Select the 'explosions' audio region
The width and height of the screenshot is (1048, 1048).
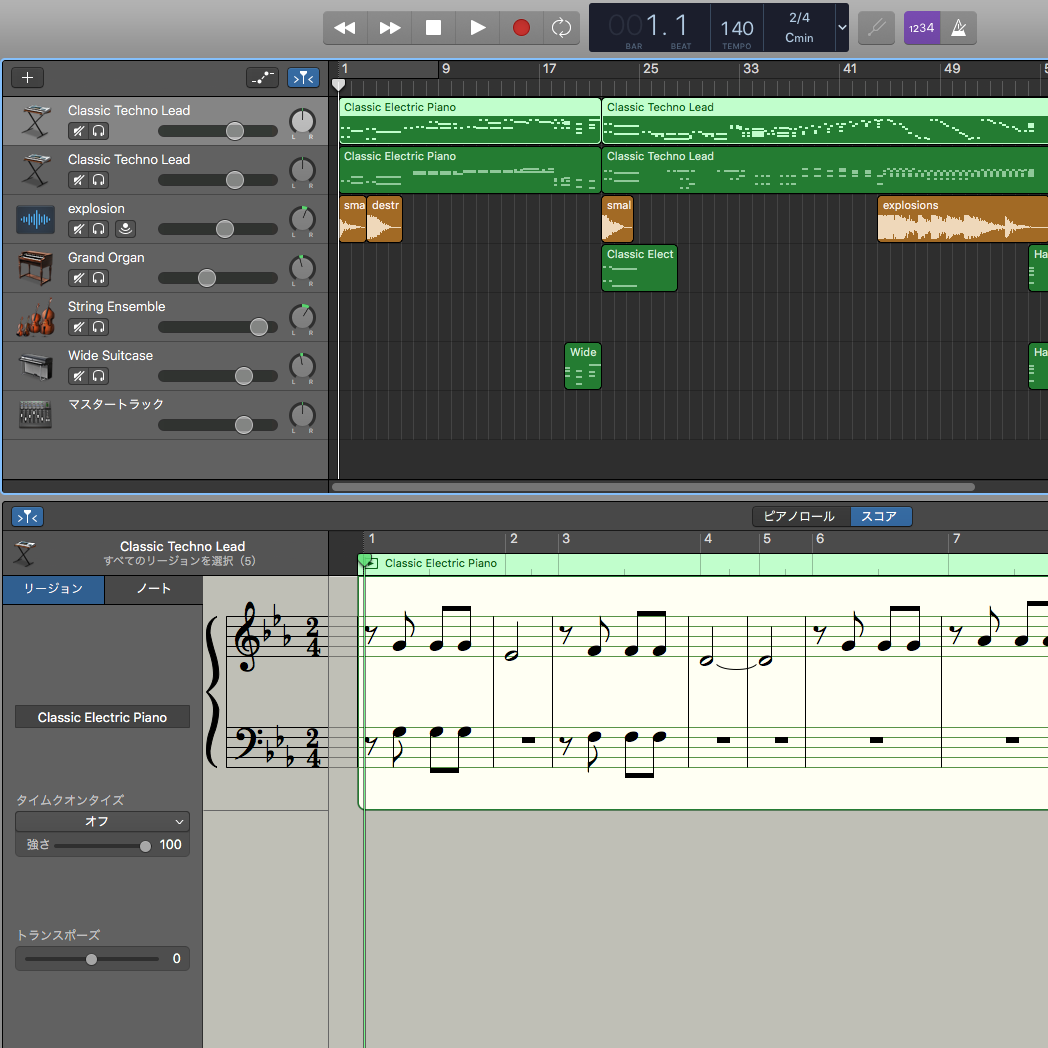[962, 219]
